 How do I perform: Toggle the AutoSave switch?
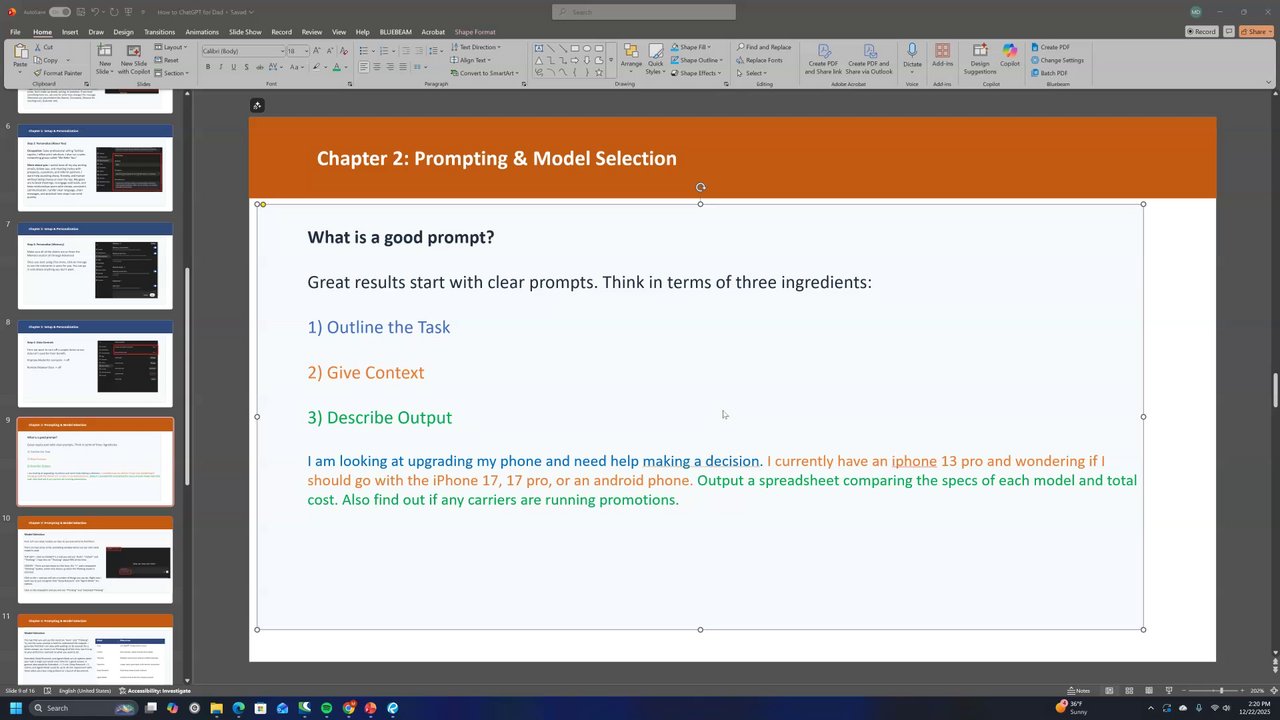tap(59, 12)
